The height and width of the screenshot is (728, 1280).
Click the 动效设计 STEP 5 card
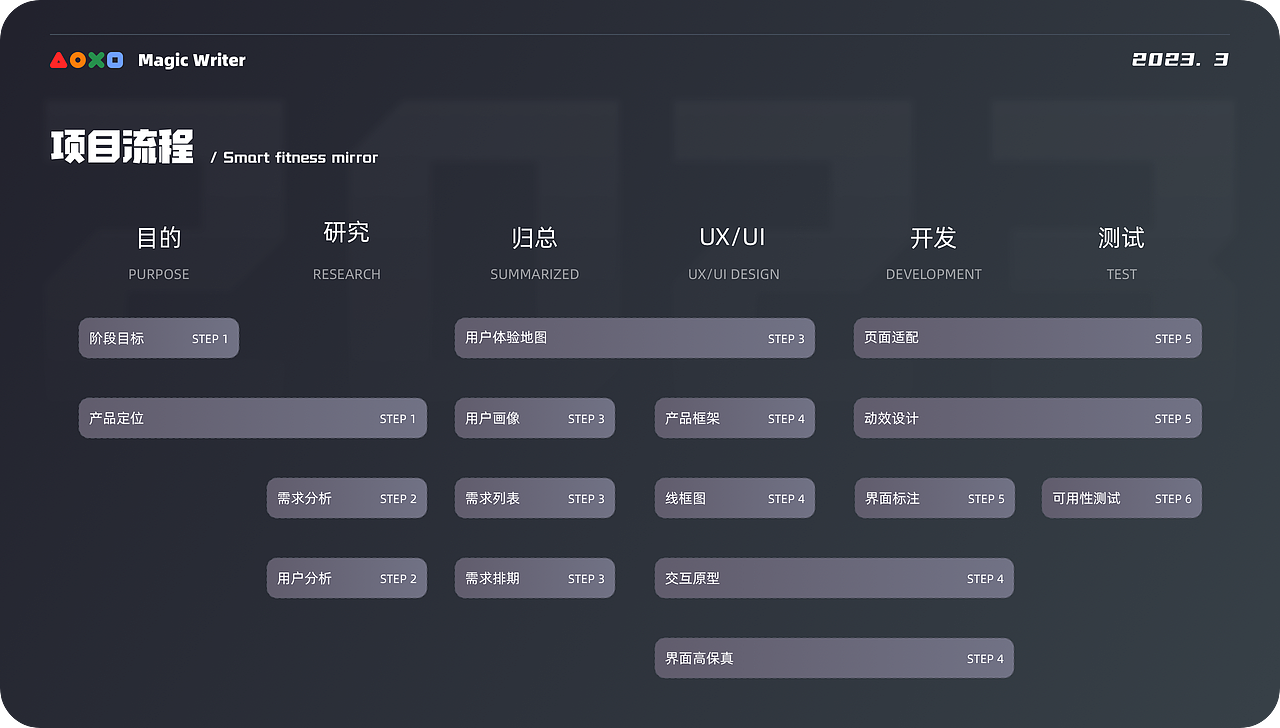[x=1027, y=418]
